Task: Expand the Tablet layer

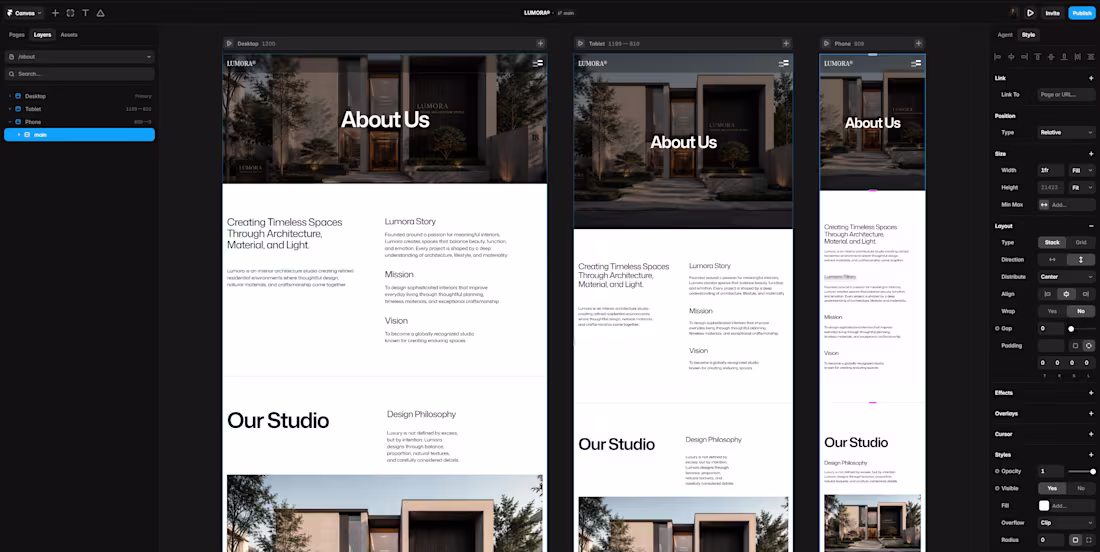Action: tap(10, 109)
